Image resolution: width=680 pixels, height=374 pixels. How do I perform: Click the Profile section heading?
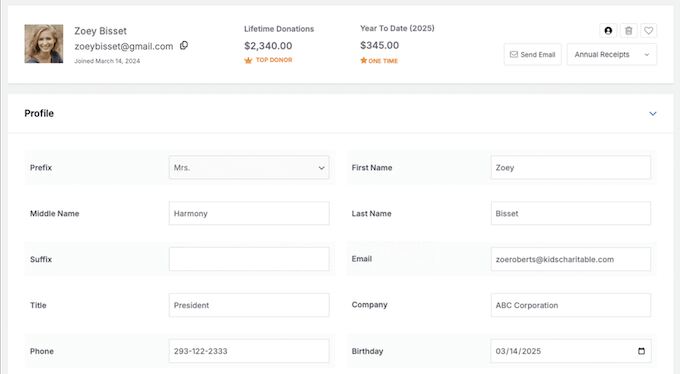[x=39, y=113]
